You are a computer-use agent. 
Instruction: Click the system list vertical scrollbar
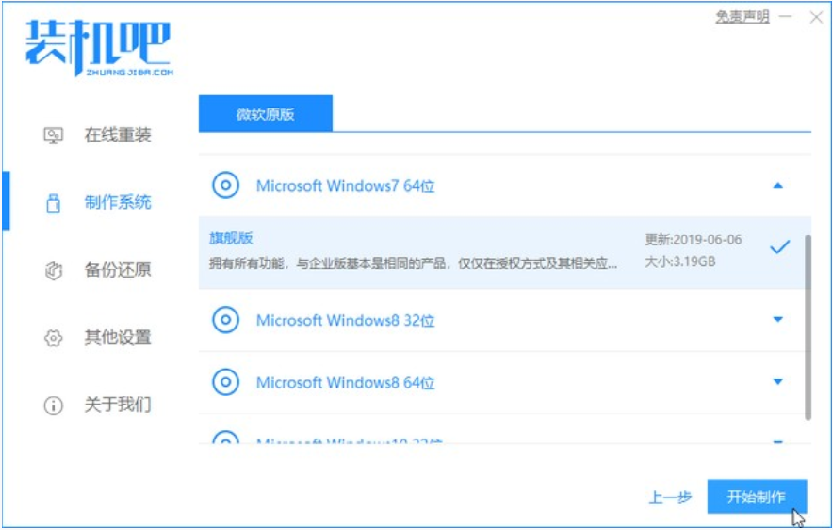(808, 328)
